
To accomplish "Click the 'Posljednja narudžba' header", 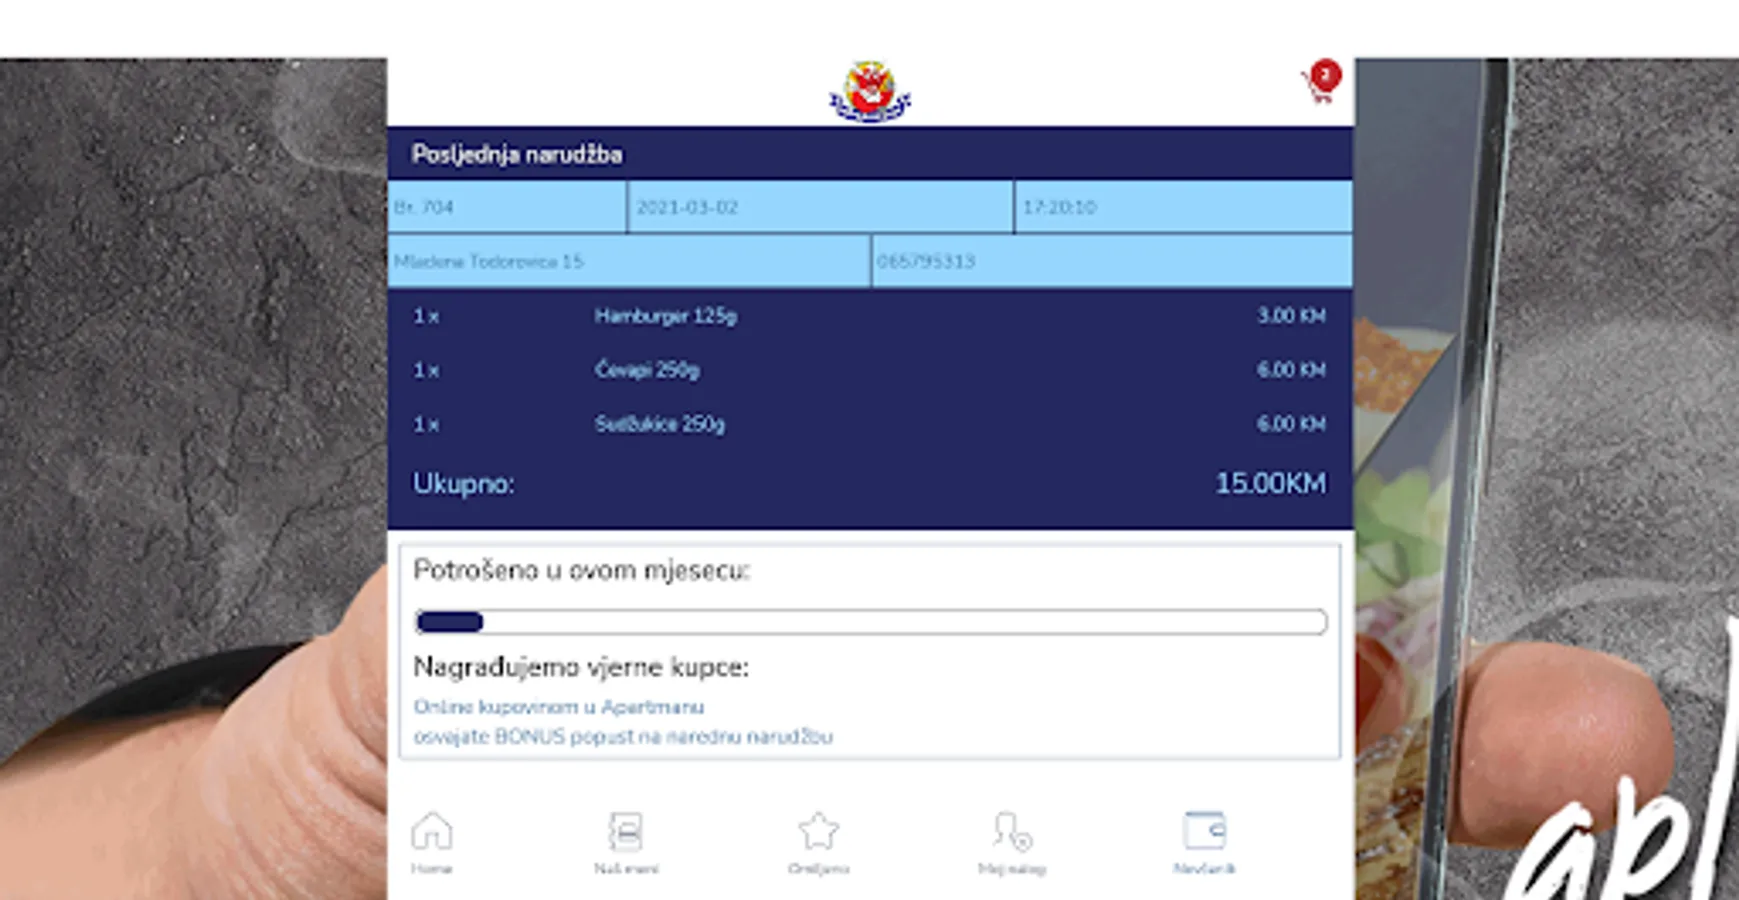I will 517,154.
